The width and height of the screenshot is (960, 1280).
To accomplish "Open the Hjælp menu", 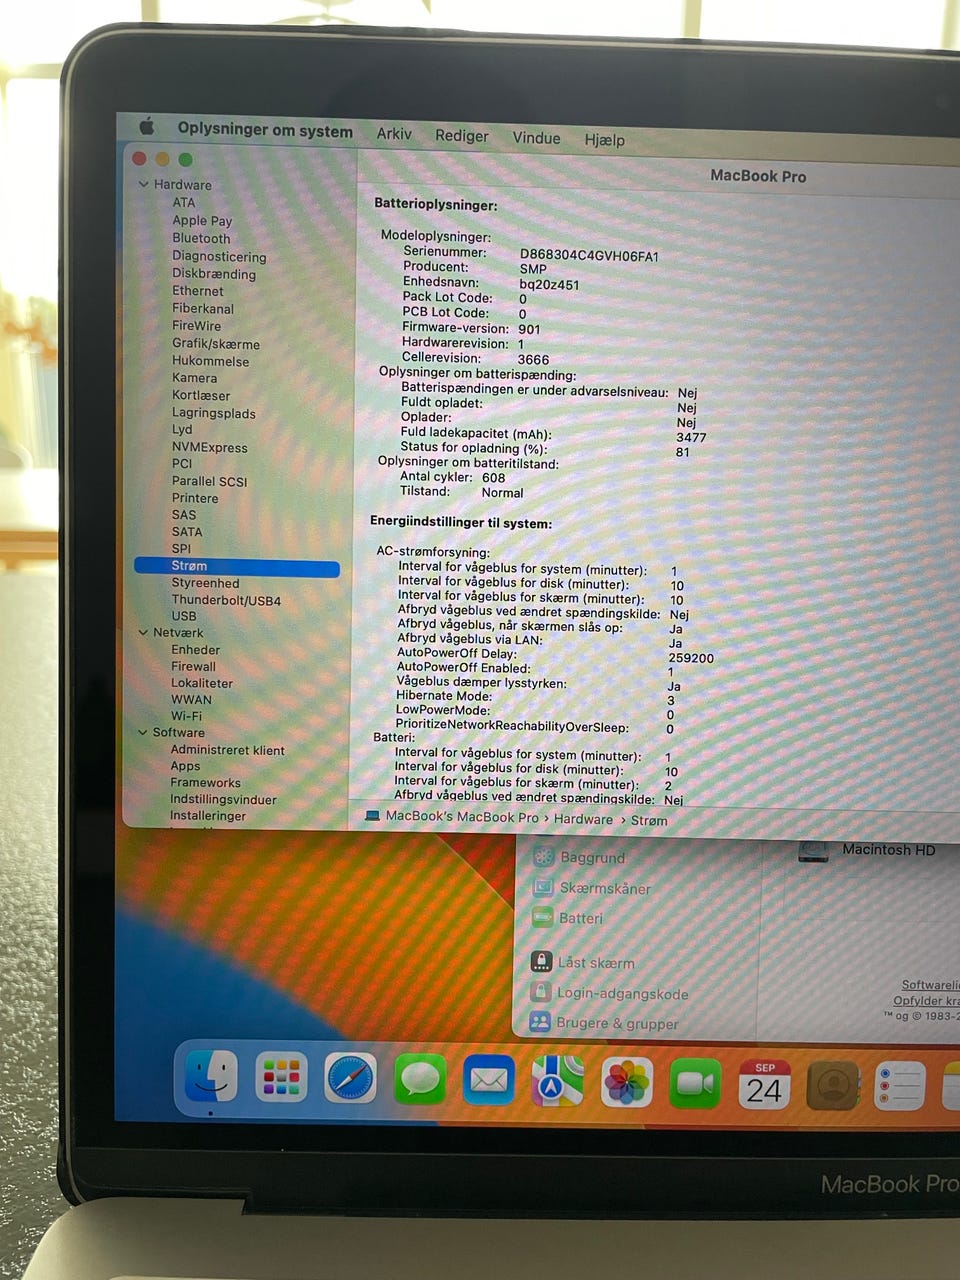I will coord(604,139).
